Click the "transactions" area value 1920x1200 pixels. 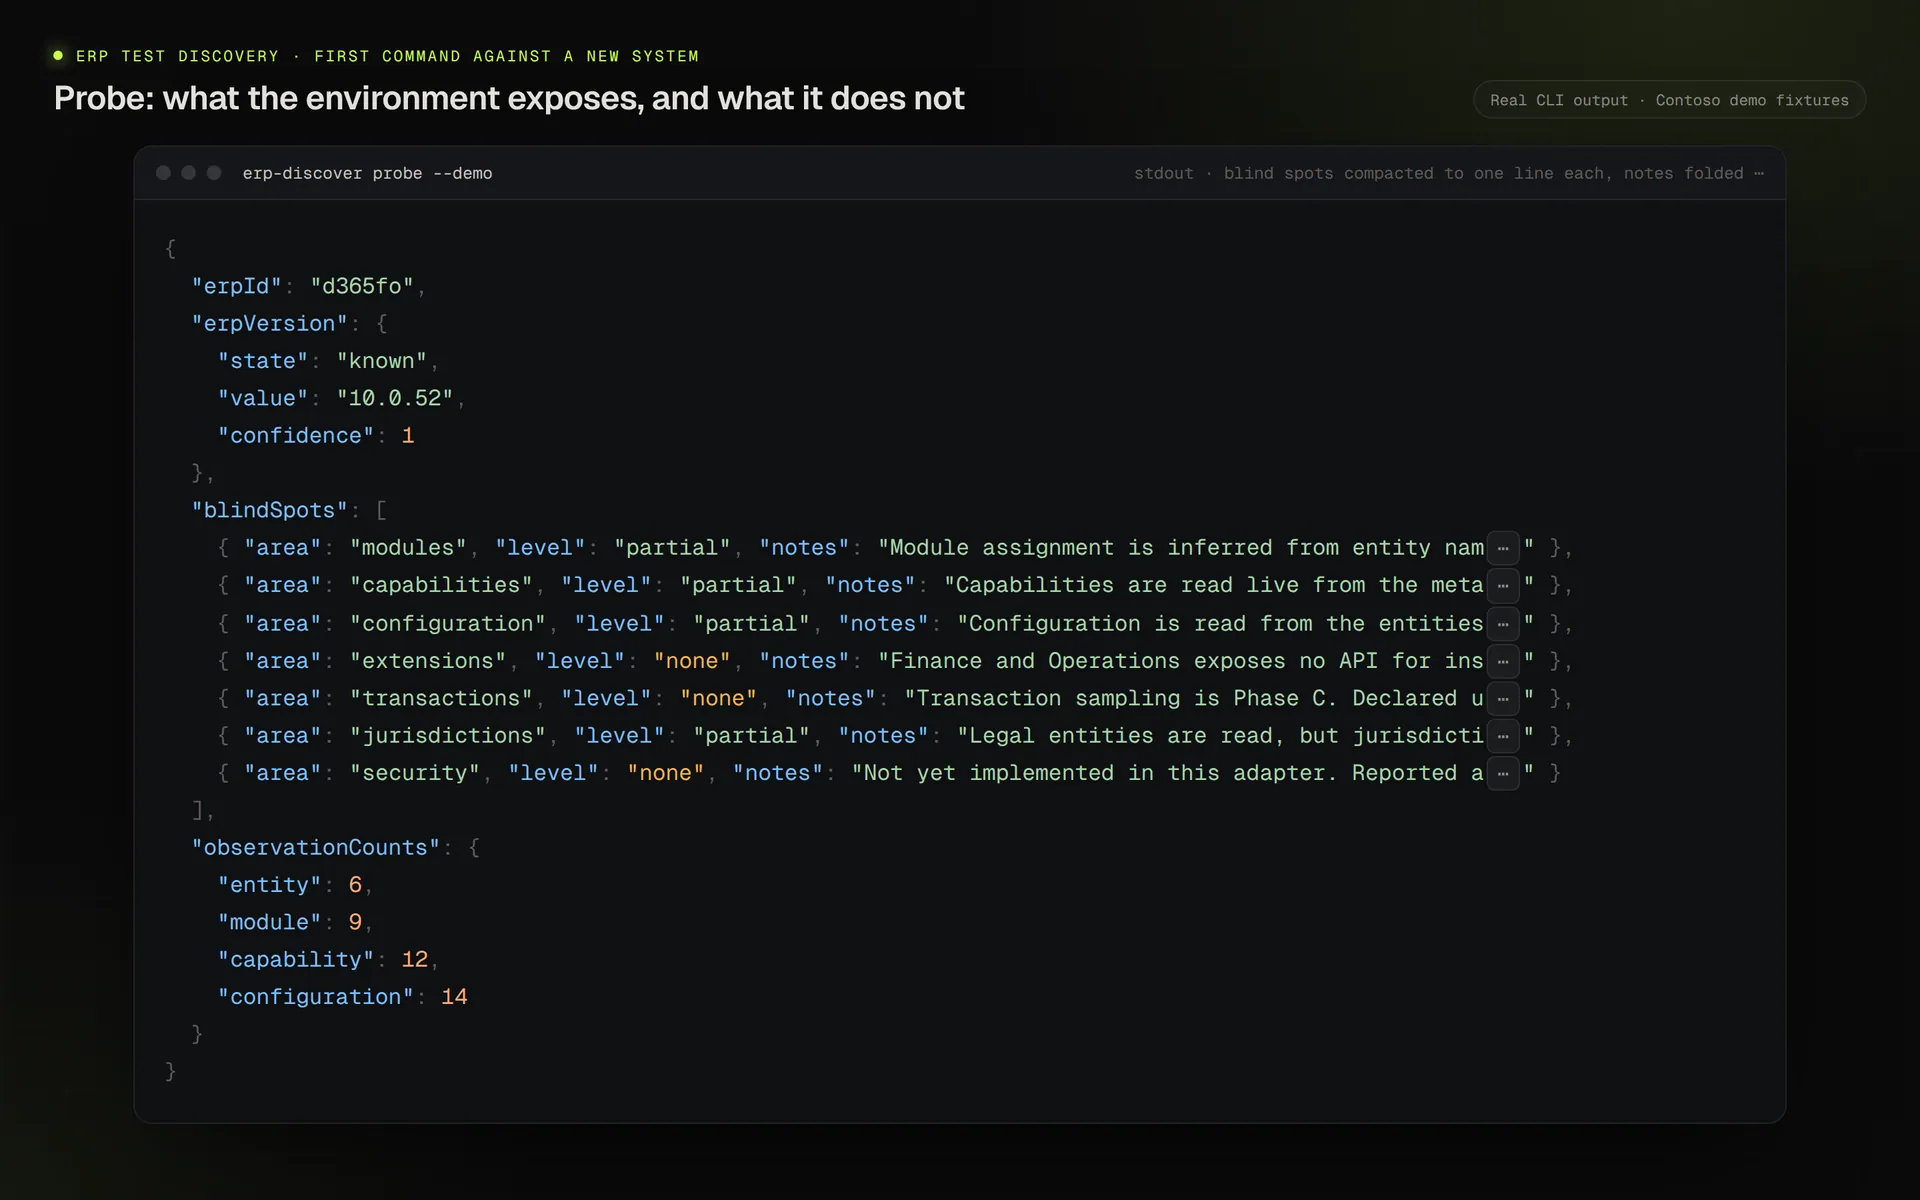pos(441,698)
